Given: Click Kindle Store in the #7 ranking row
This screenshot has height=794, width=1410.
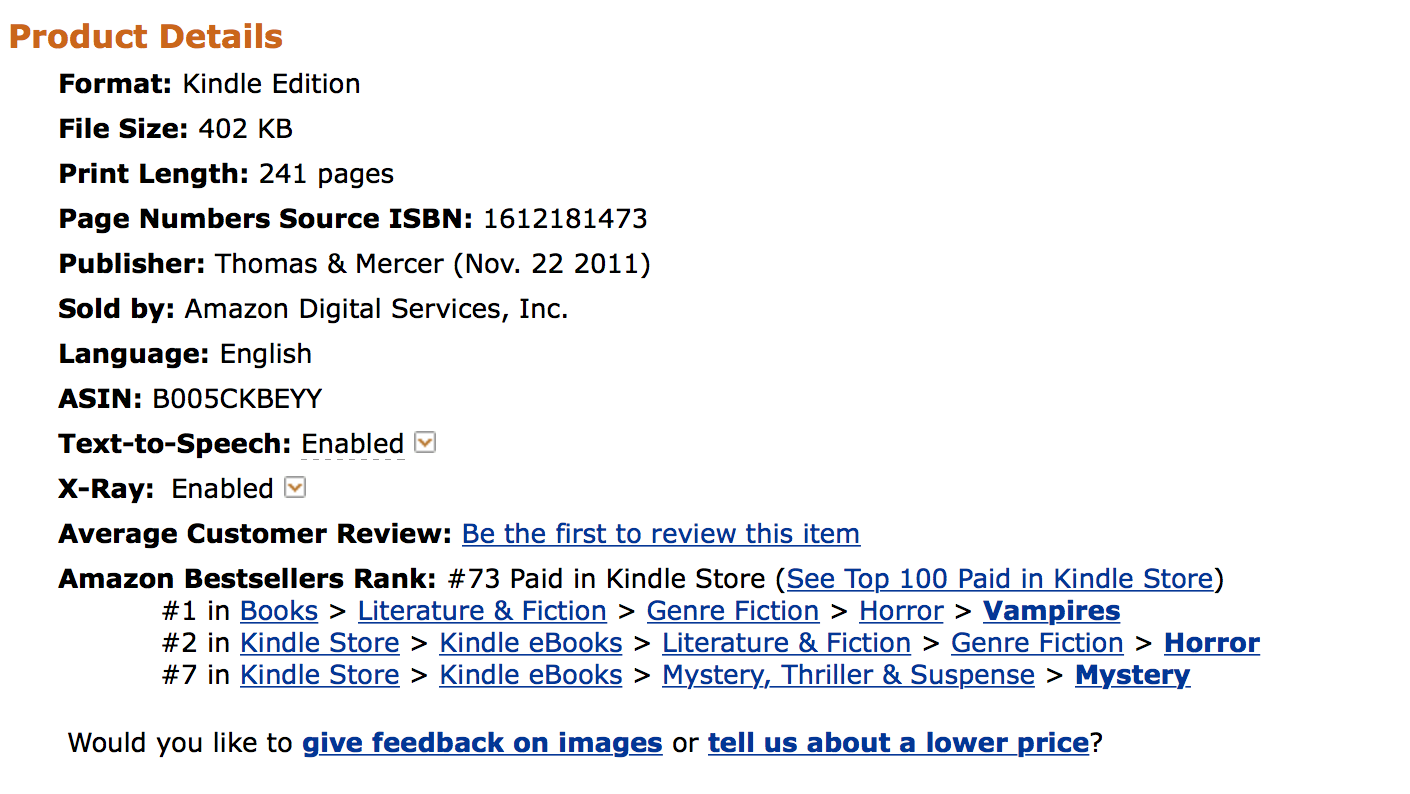Looking at the screenshot, I should (320, 675).
